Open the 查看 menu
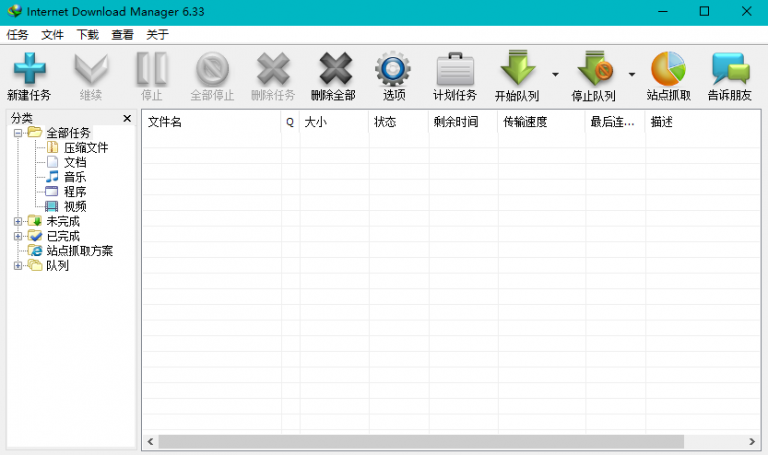Image resolution: width=768 pixels, height=455 pixels. click(122, 35)
